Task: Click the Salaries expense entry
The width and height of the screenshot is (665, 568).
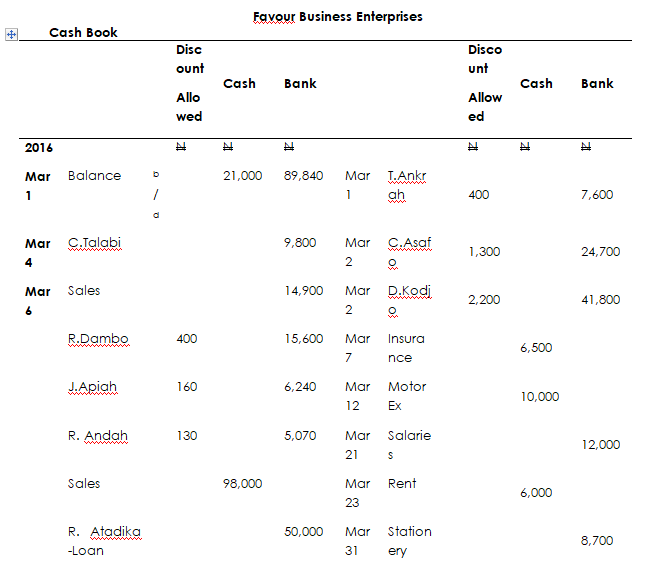Action: [408, 445]
